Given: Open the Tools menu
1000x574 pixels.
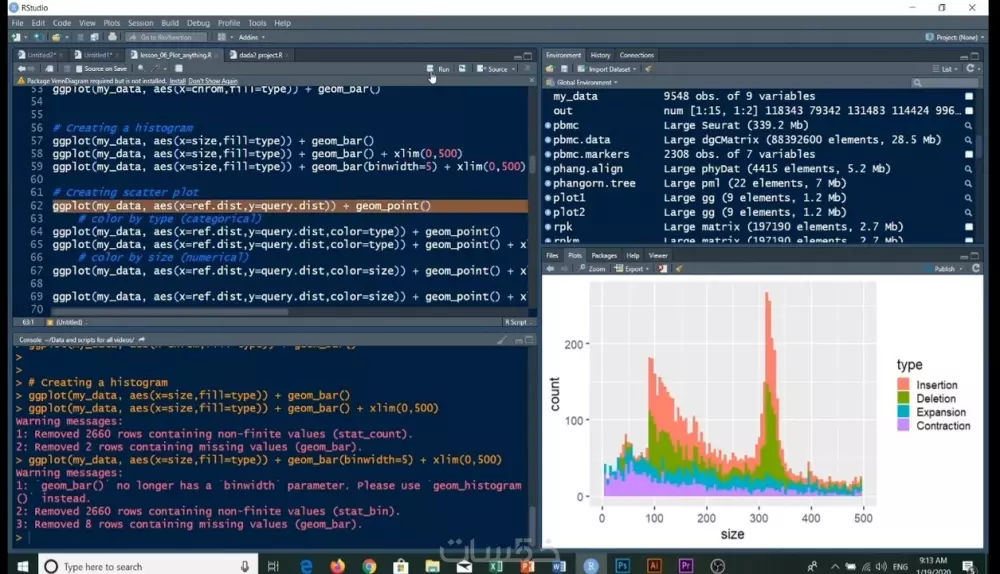Looking at the screenshot, I should (x=257, y=23).
